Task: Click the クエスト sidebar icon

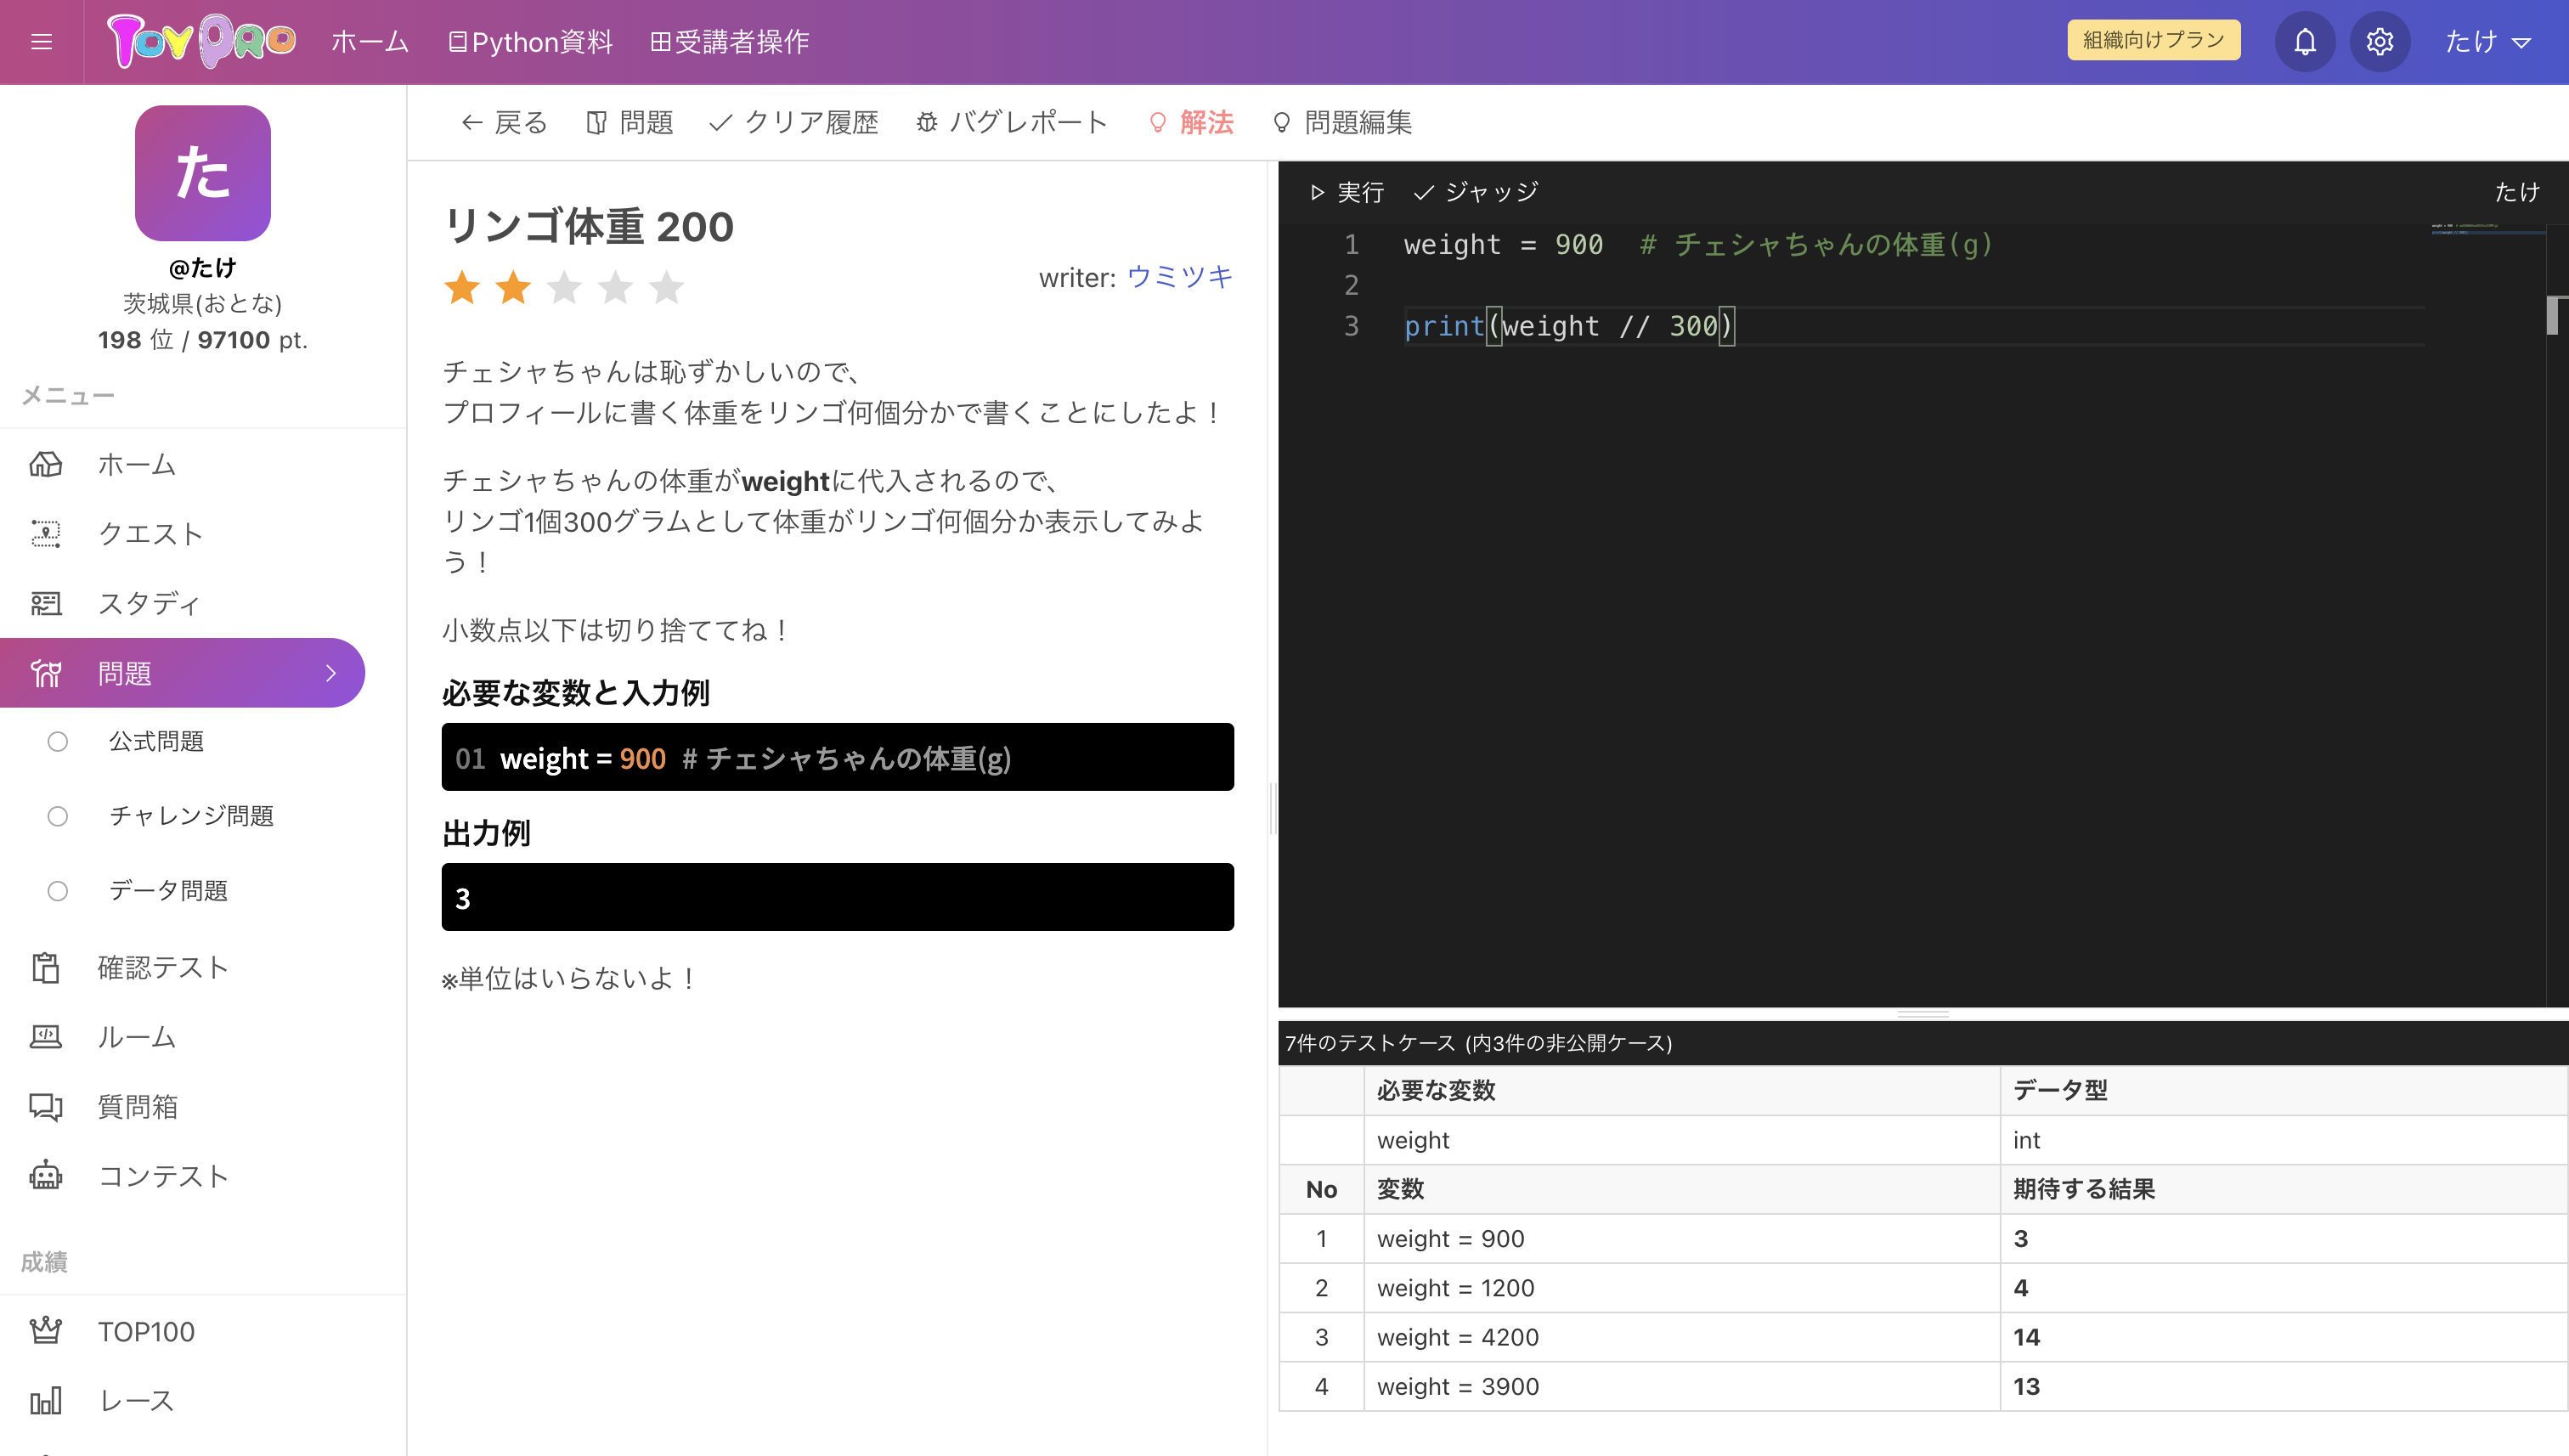Action: tap(46, 534)
